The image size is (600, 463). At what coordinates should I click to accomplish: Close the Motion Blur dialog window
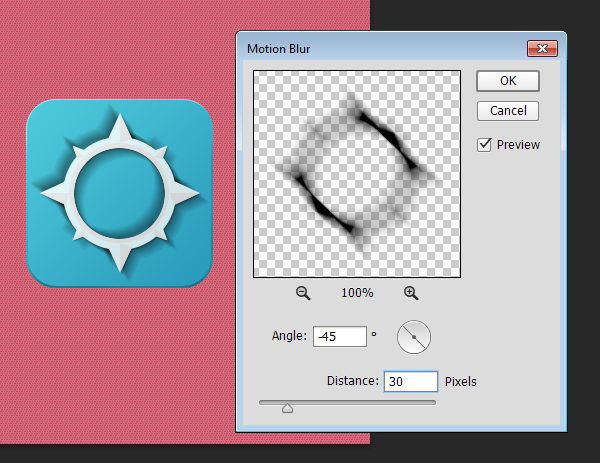(x=542, y=48)
